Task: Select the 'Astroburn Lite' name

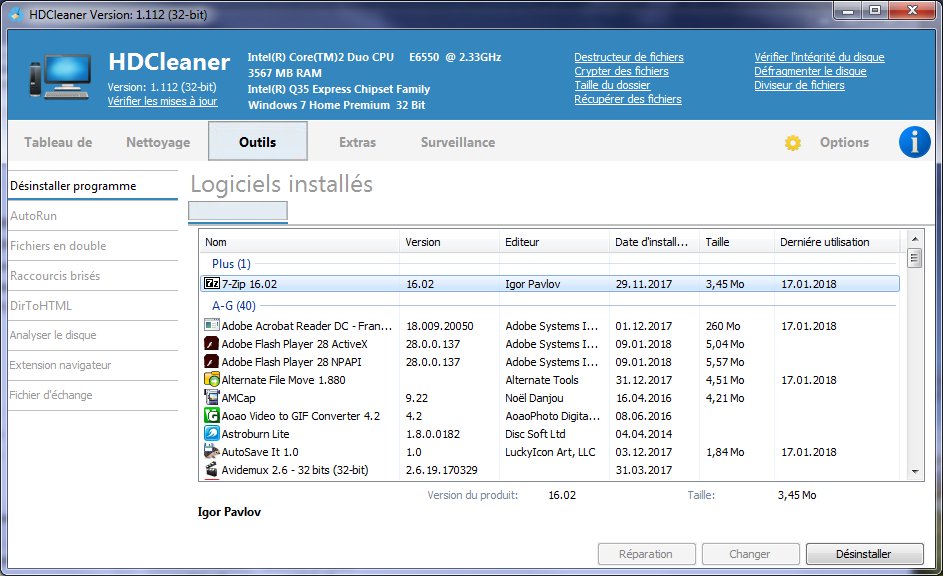Action: (x=255, y=434)
